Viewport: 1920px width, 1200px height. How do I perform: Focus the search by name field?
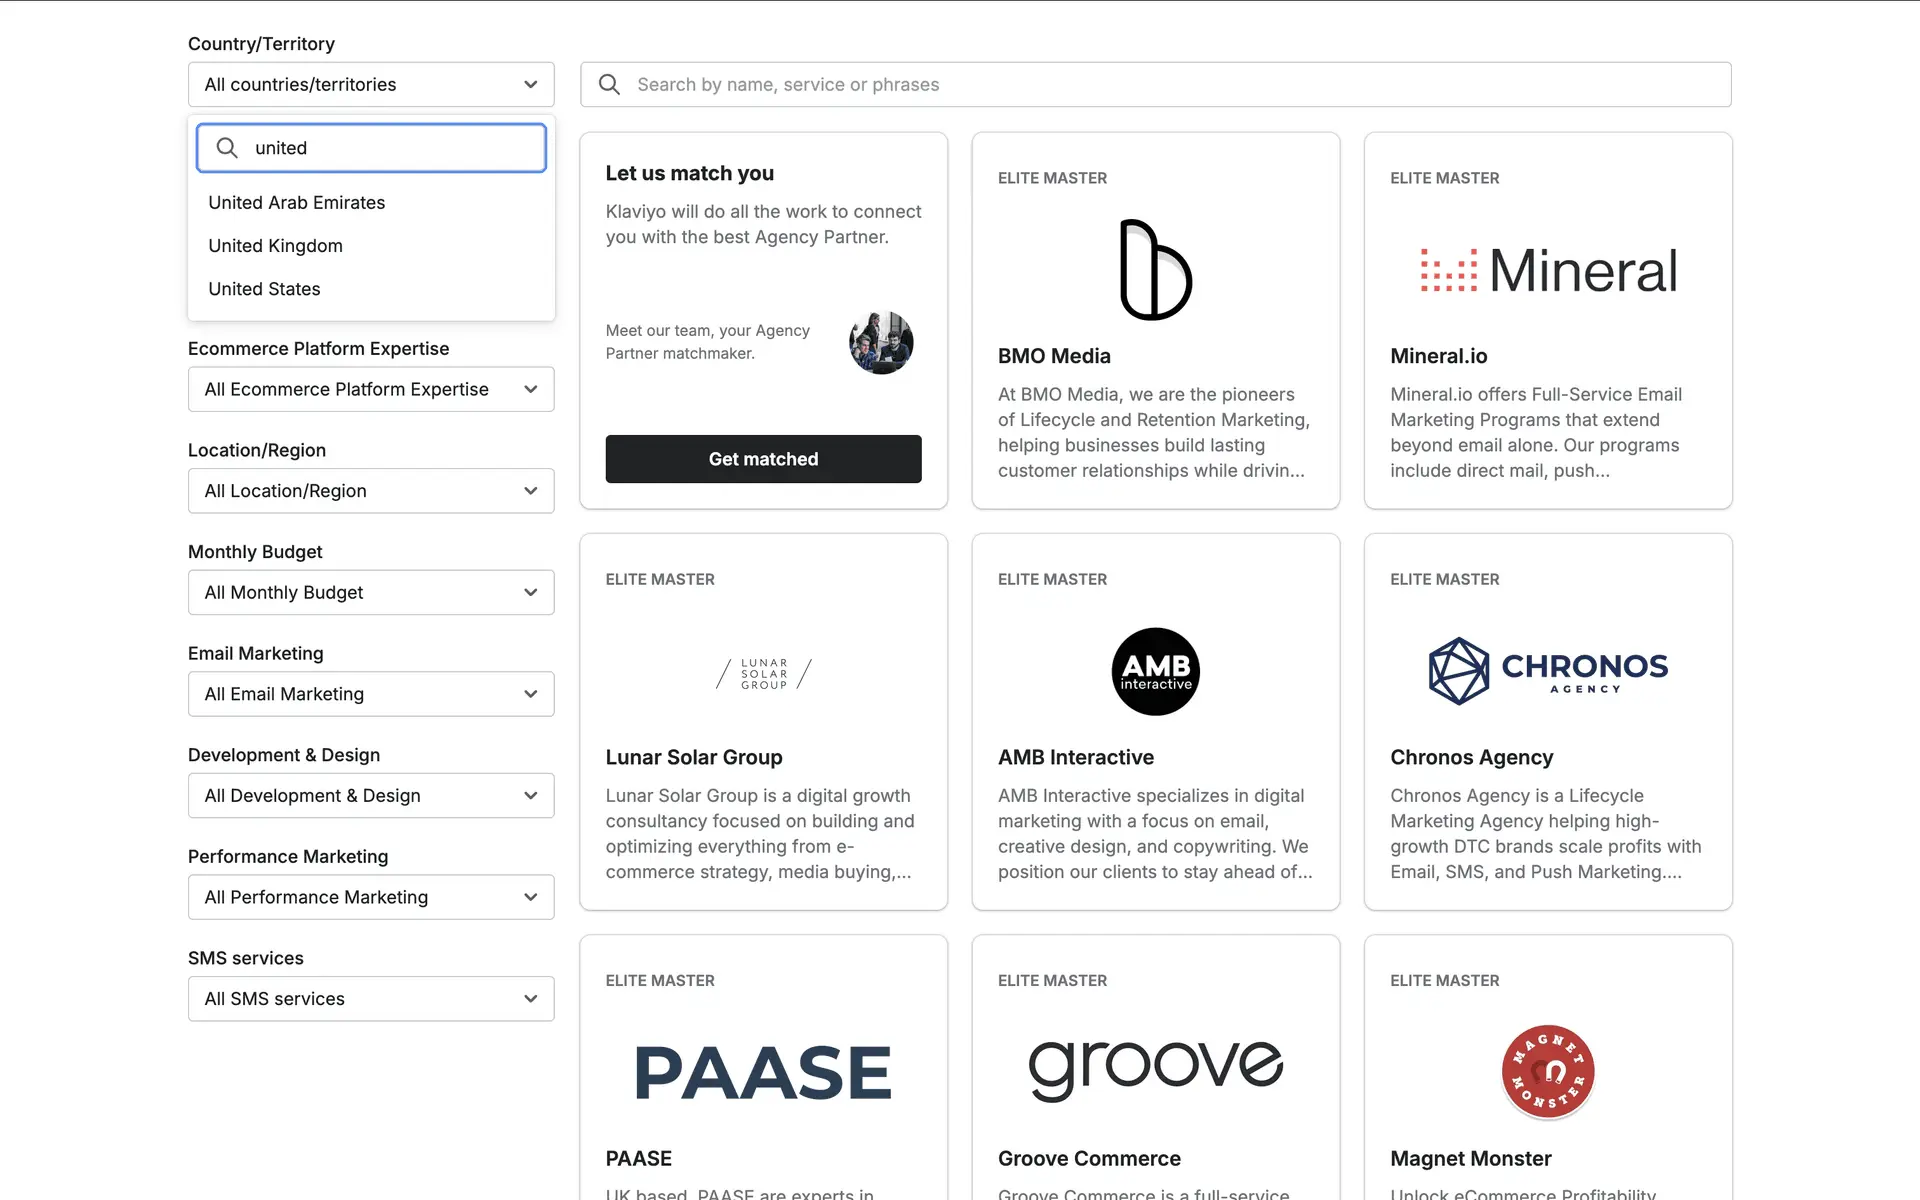1170,85
